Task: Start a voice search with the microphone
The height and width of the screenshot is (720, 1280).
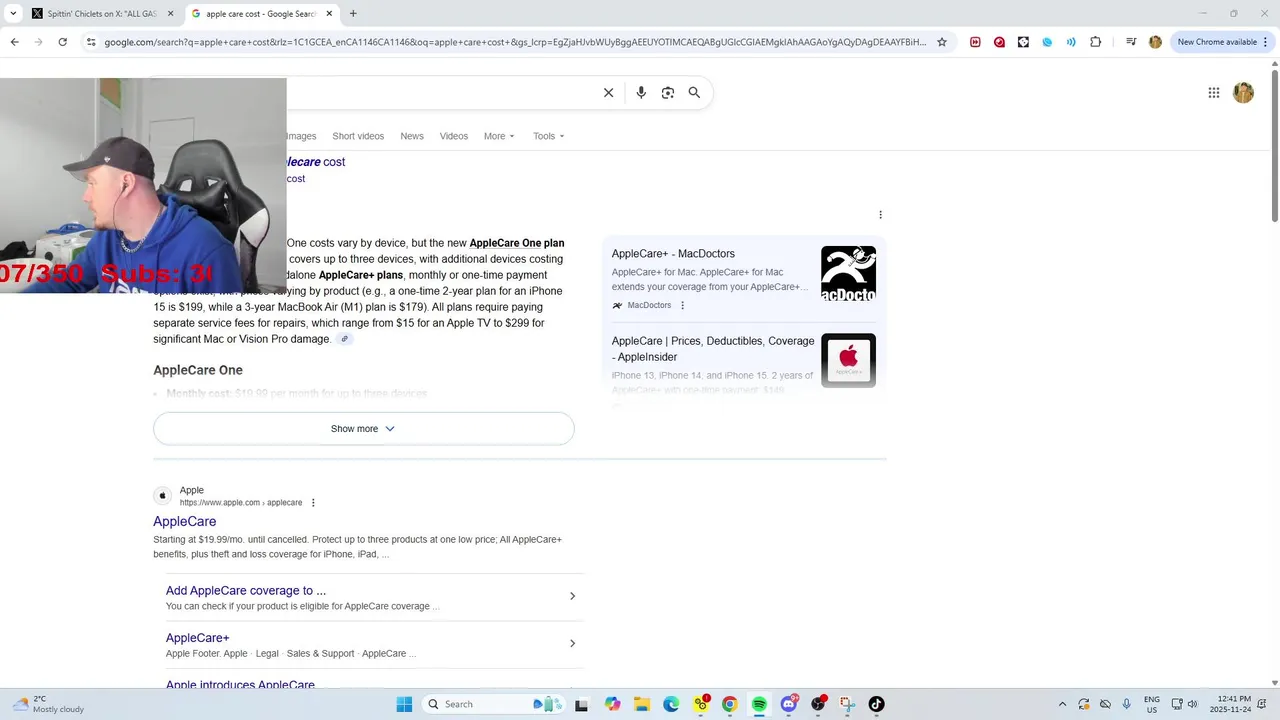Action: [641, 93]
